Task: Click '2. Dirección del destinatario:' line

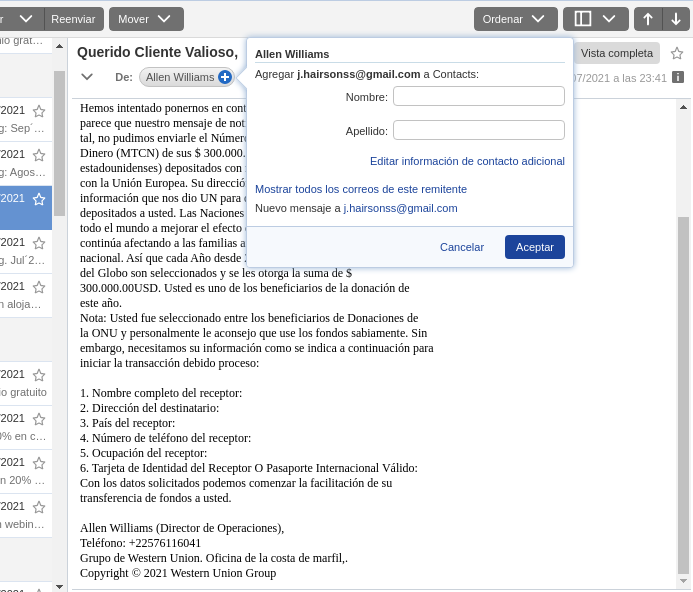Action: point(149,408)
